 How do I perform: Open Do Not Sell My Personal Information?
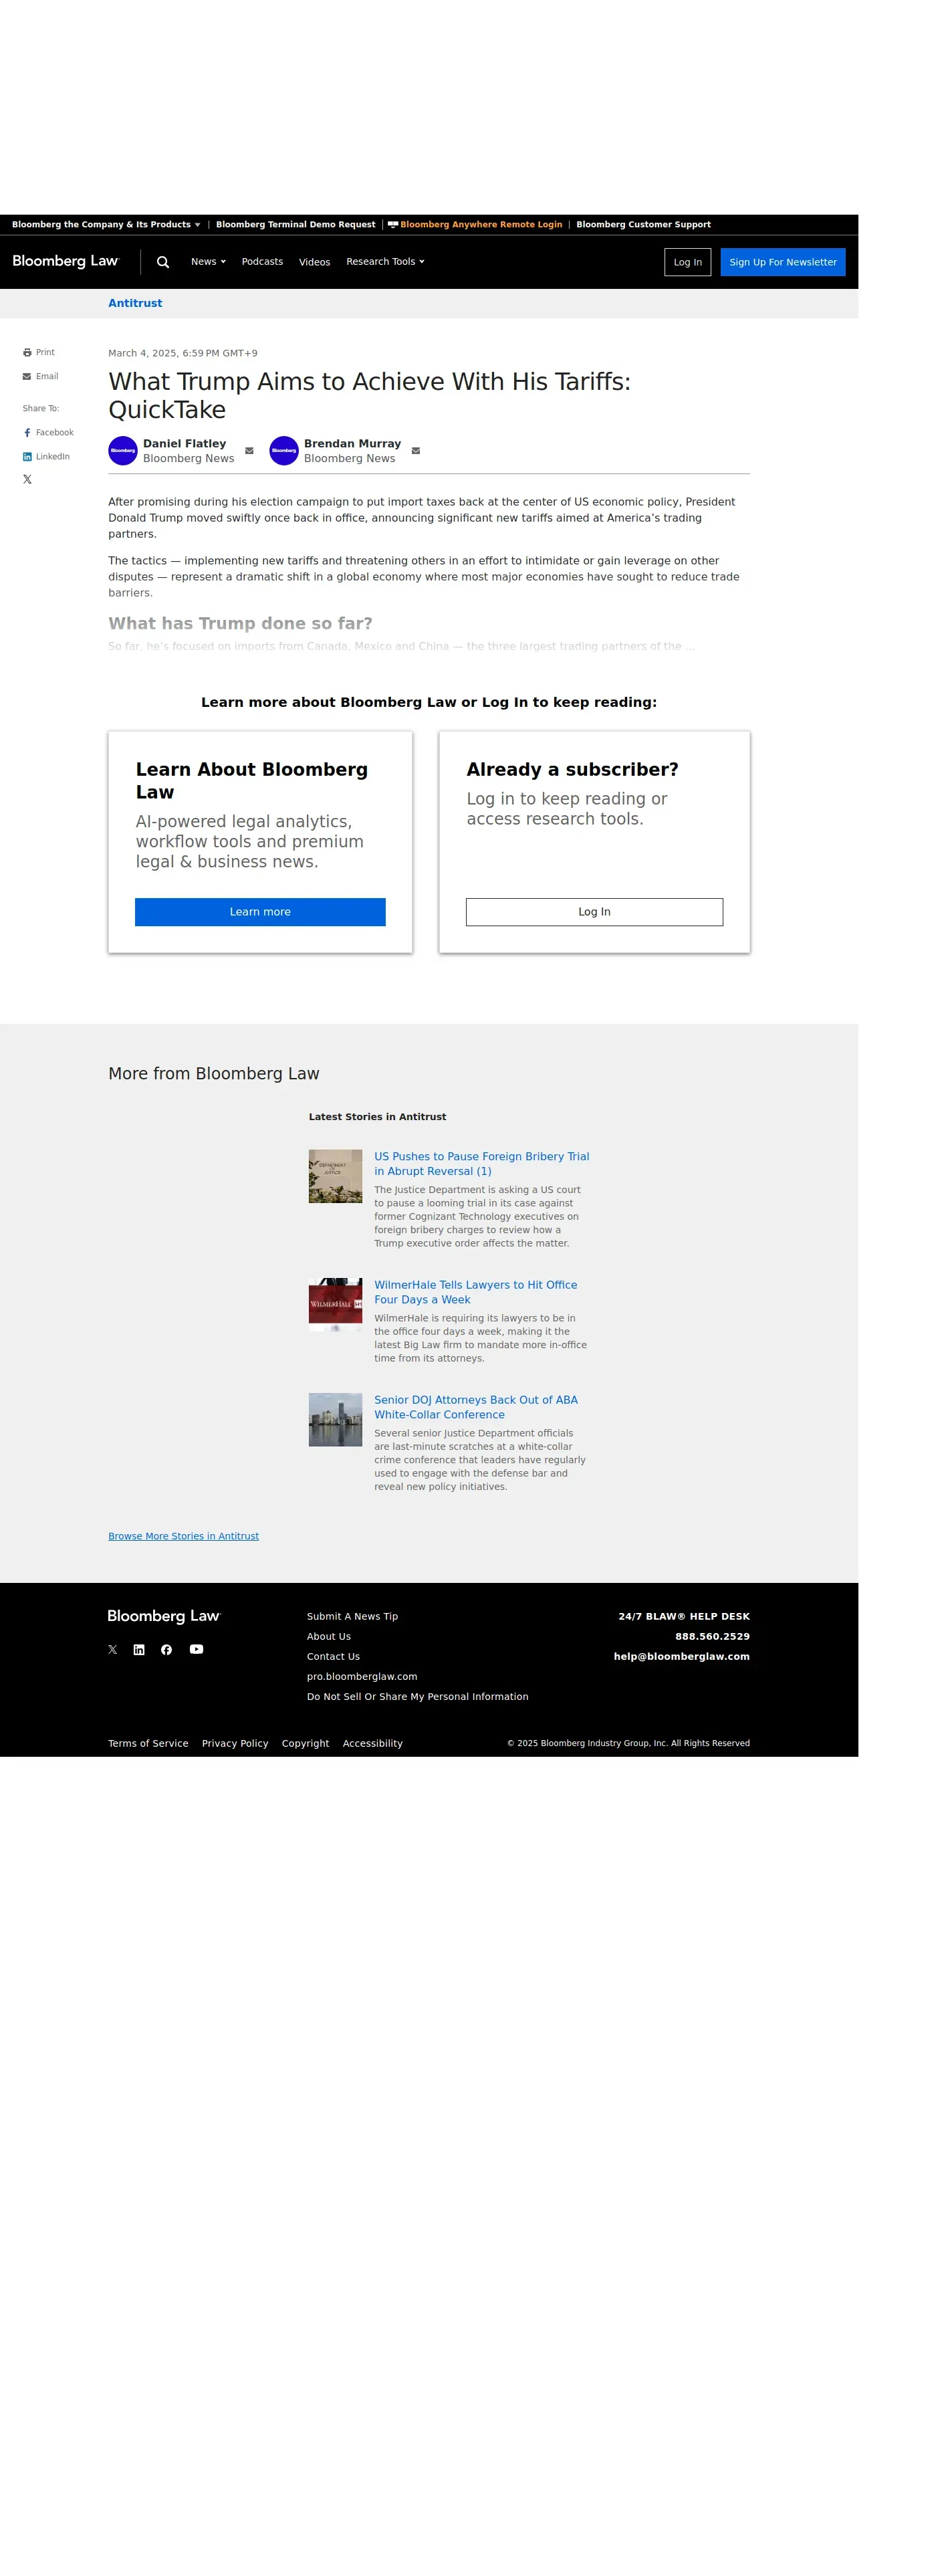coord(417,1696)
